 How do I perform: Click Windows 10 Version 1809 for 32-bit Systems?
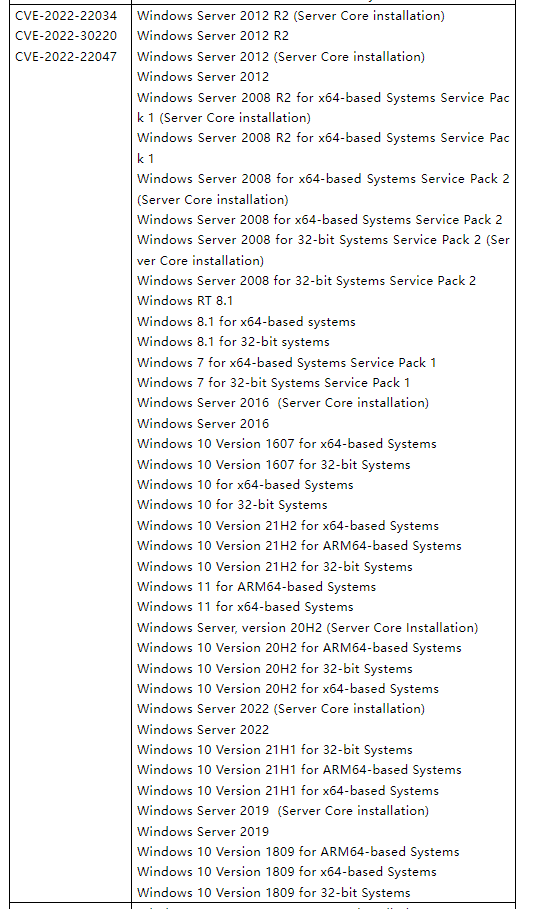point(274,893)
